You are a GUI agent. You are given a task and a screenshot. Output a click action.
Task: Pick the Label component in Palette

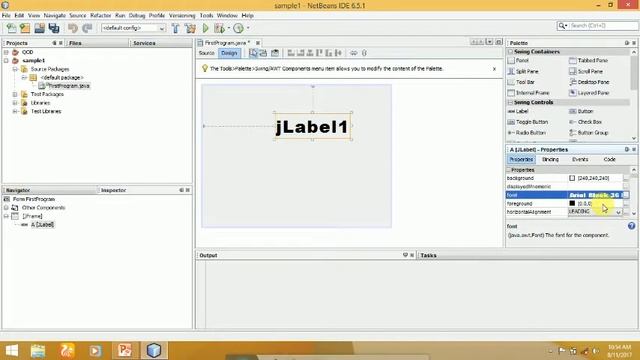point(518,111)
